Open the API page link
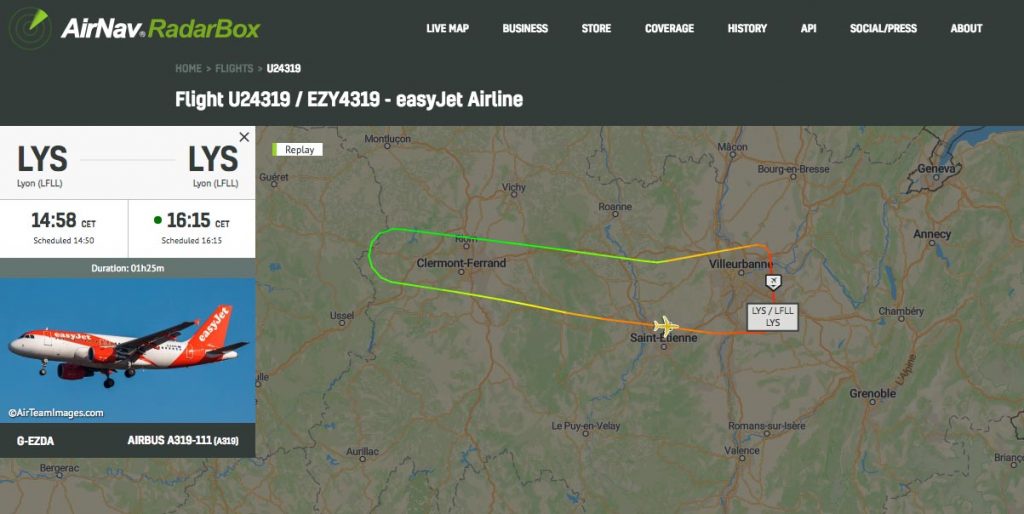Screen dimensions: 1024x514 808,28
